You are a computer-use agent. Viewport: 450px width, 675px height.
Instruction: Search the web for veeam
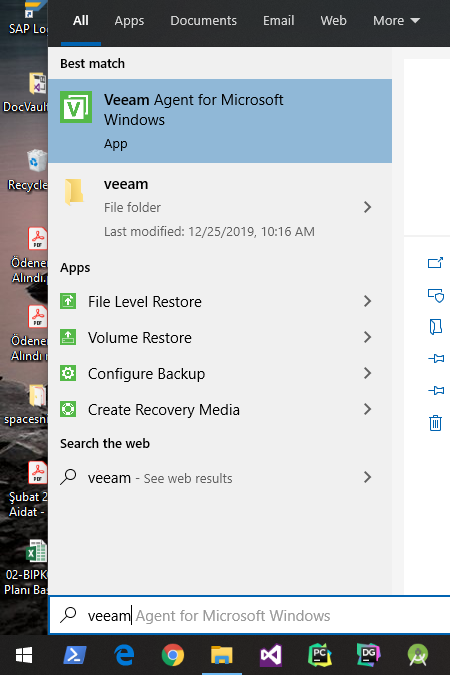tap(220, 478)
